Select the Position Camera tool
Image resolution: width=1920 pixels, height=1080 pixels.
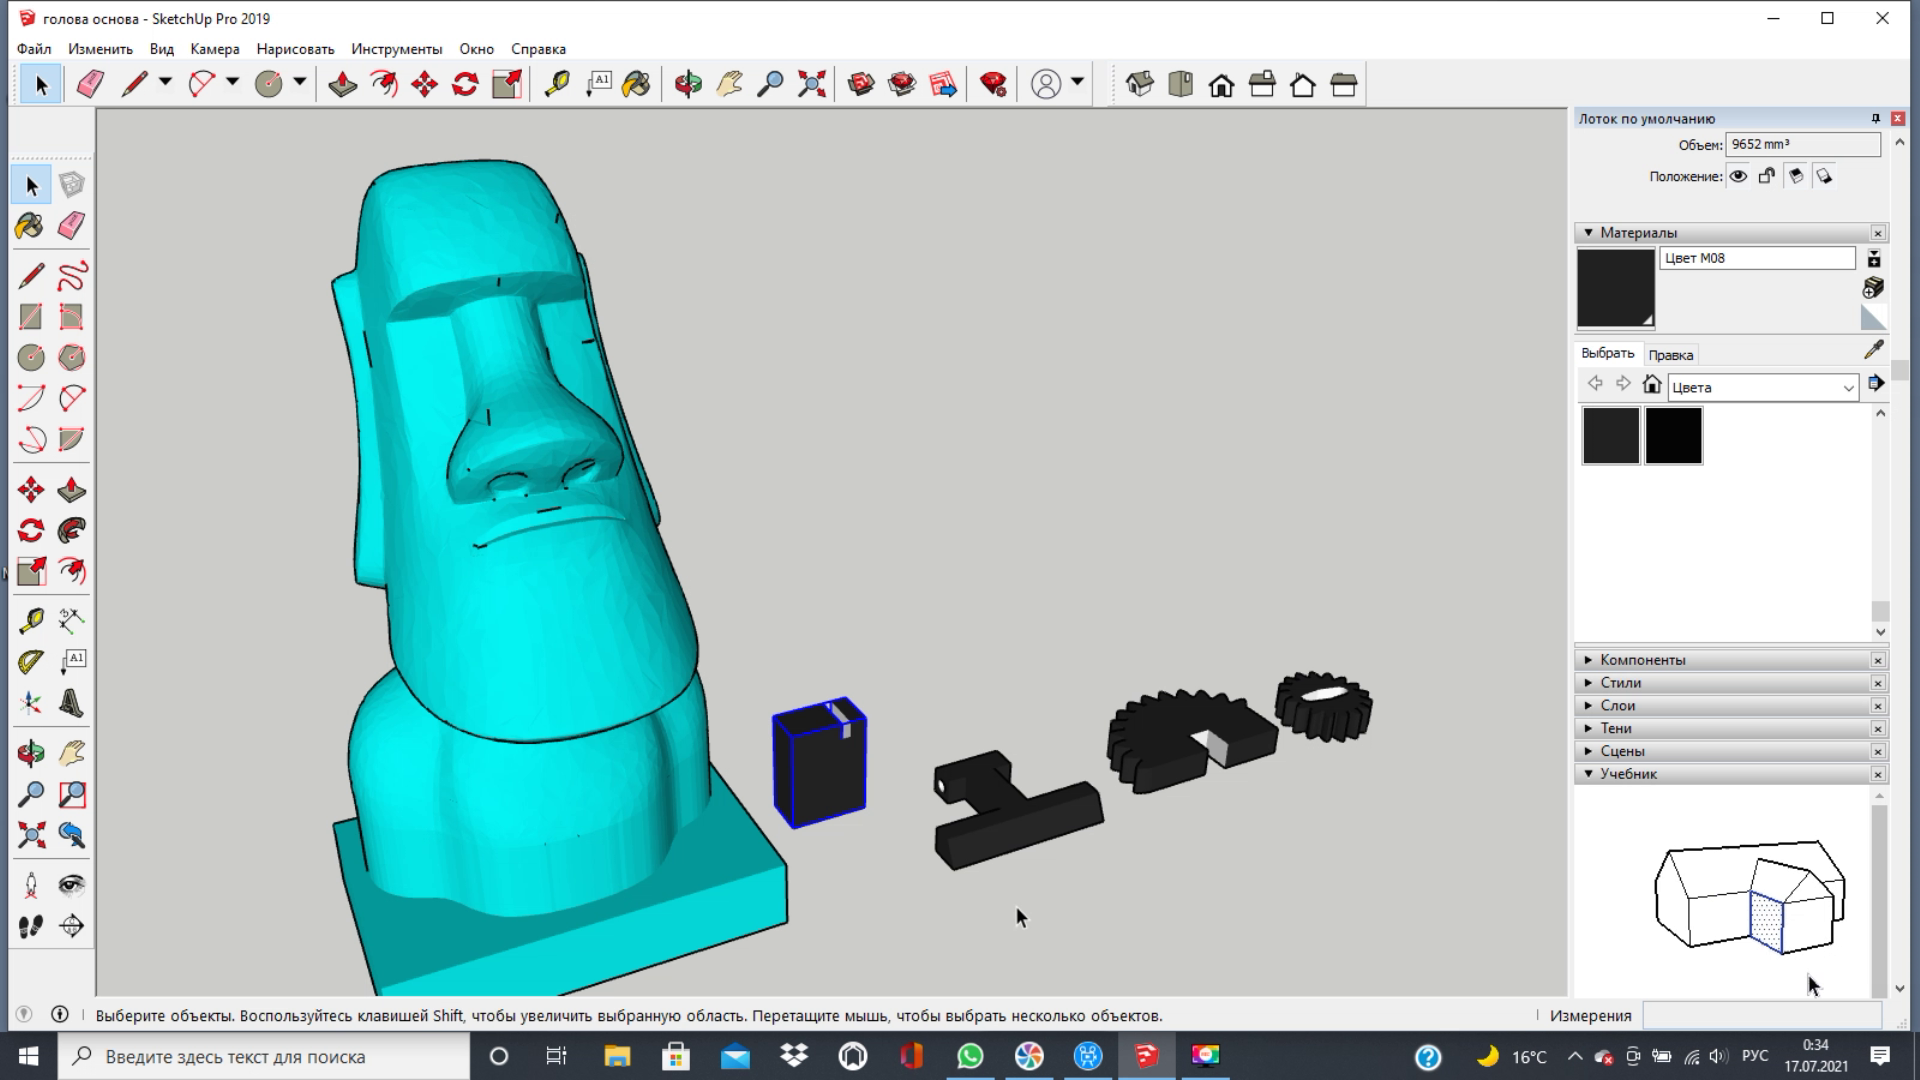tap(30, 885)
